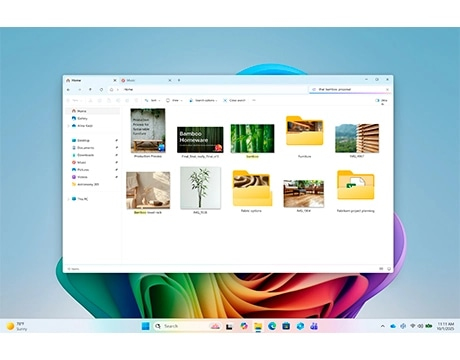Click the search box containing bamboo proposal query

point(350,90)
